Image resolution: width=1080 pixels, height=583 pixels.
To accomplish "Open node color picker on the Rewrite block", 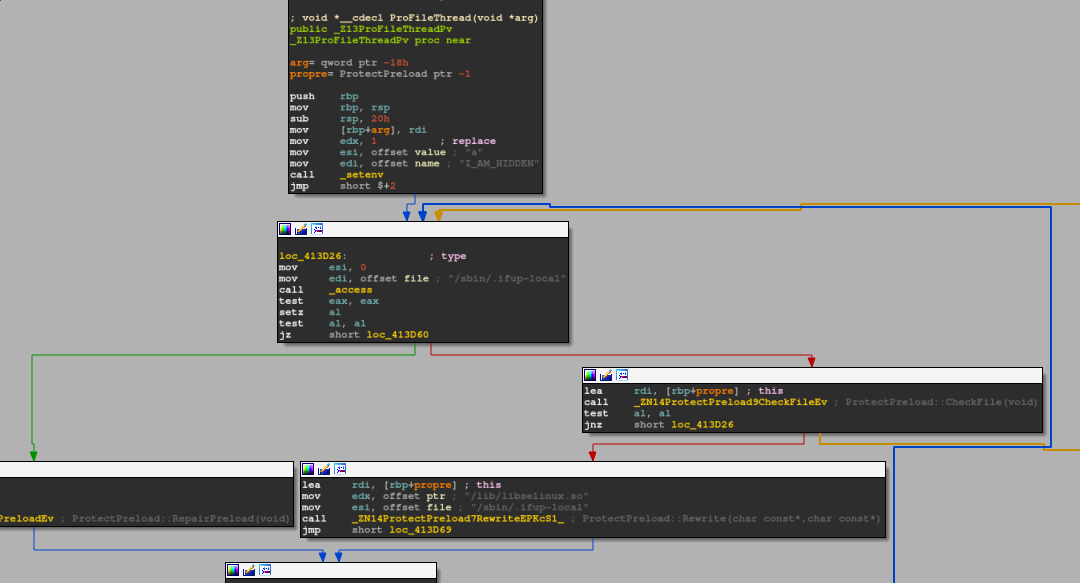I will coord(308,469).
